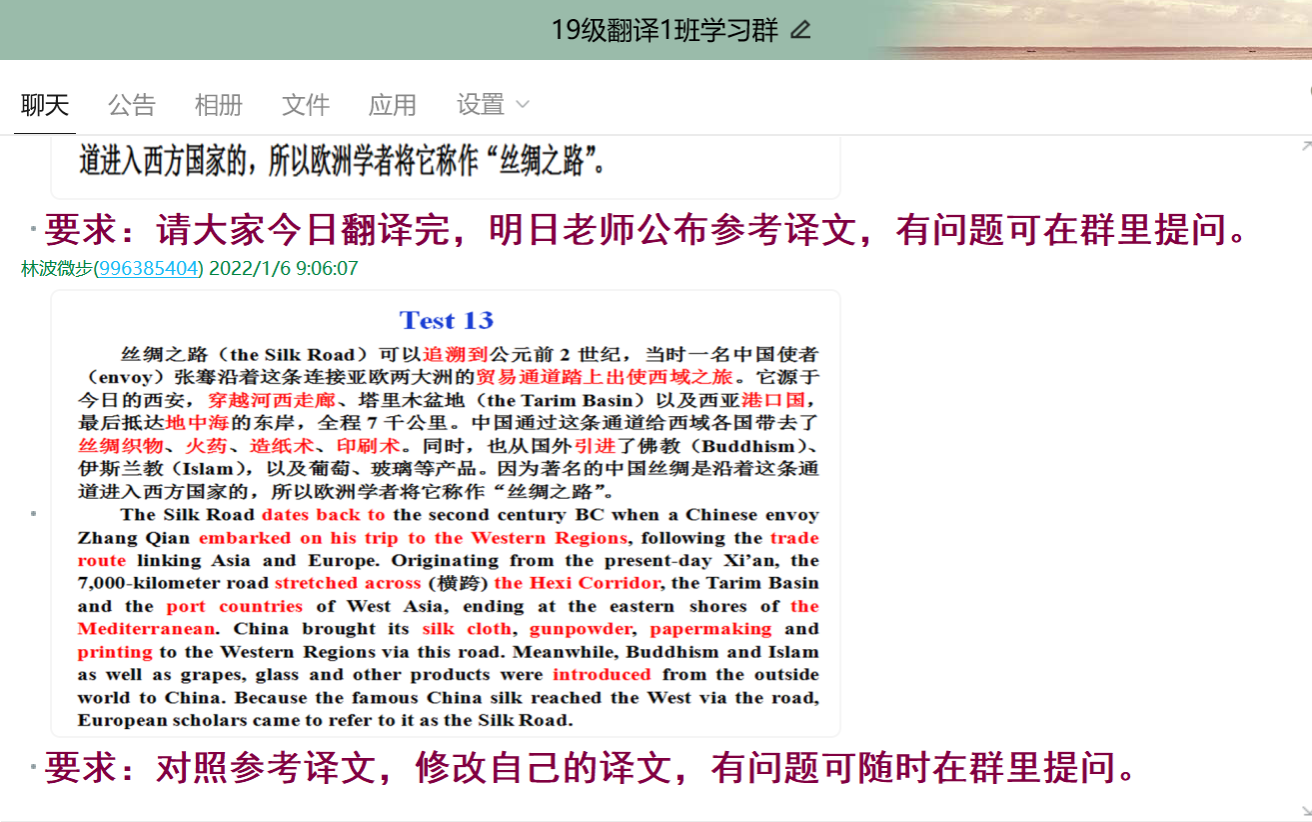
Task: Click the group title 19级翻译1班学习群
Action: pyautogui.click(x=664, y=30)
